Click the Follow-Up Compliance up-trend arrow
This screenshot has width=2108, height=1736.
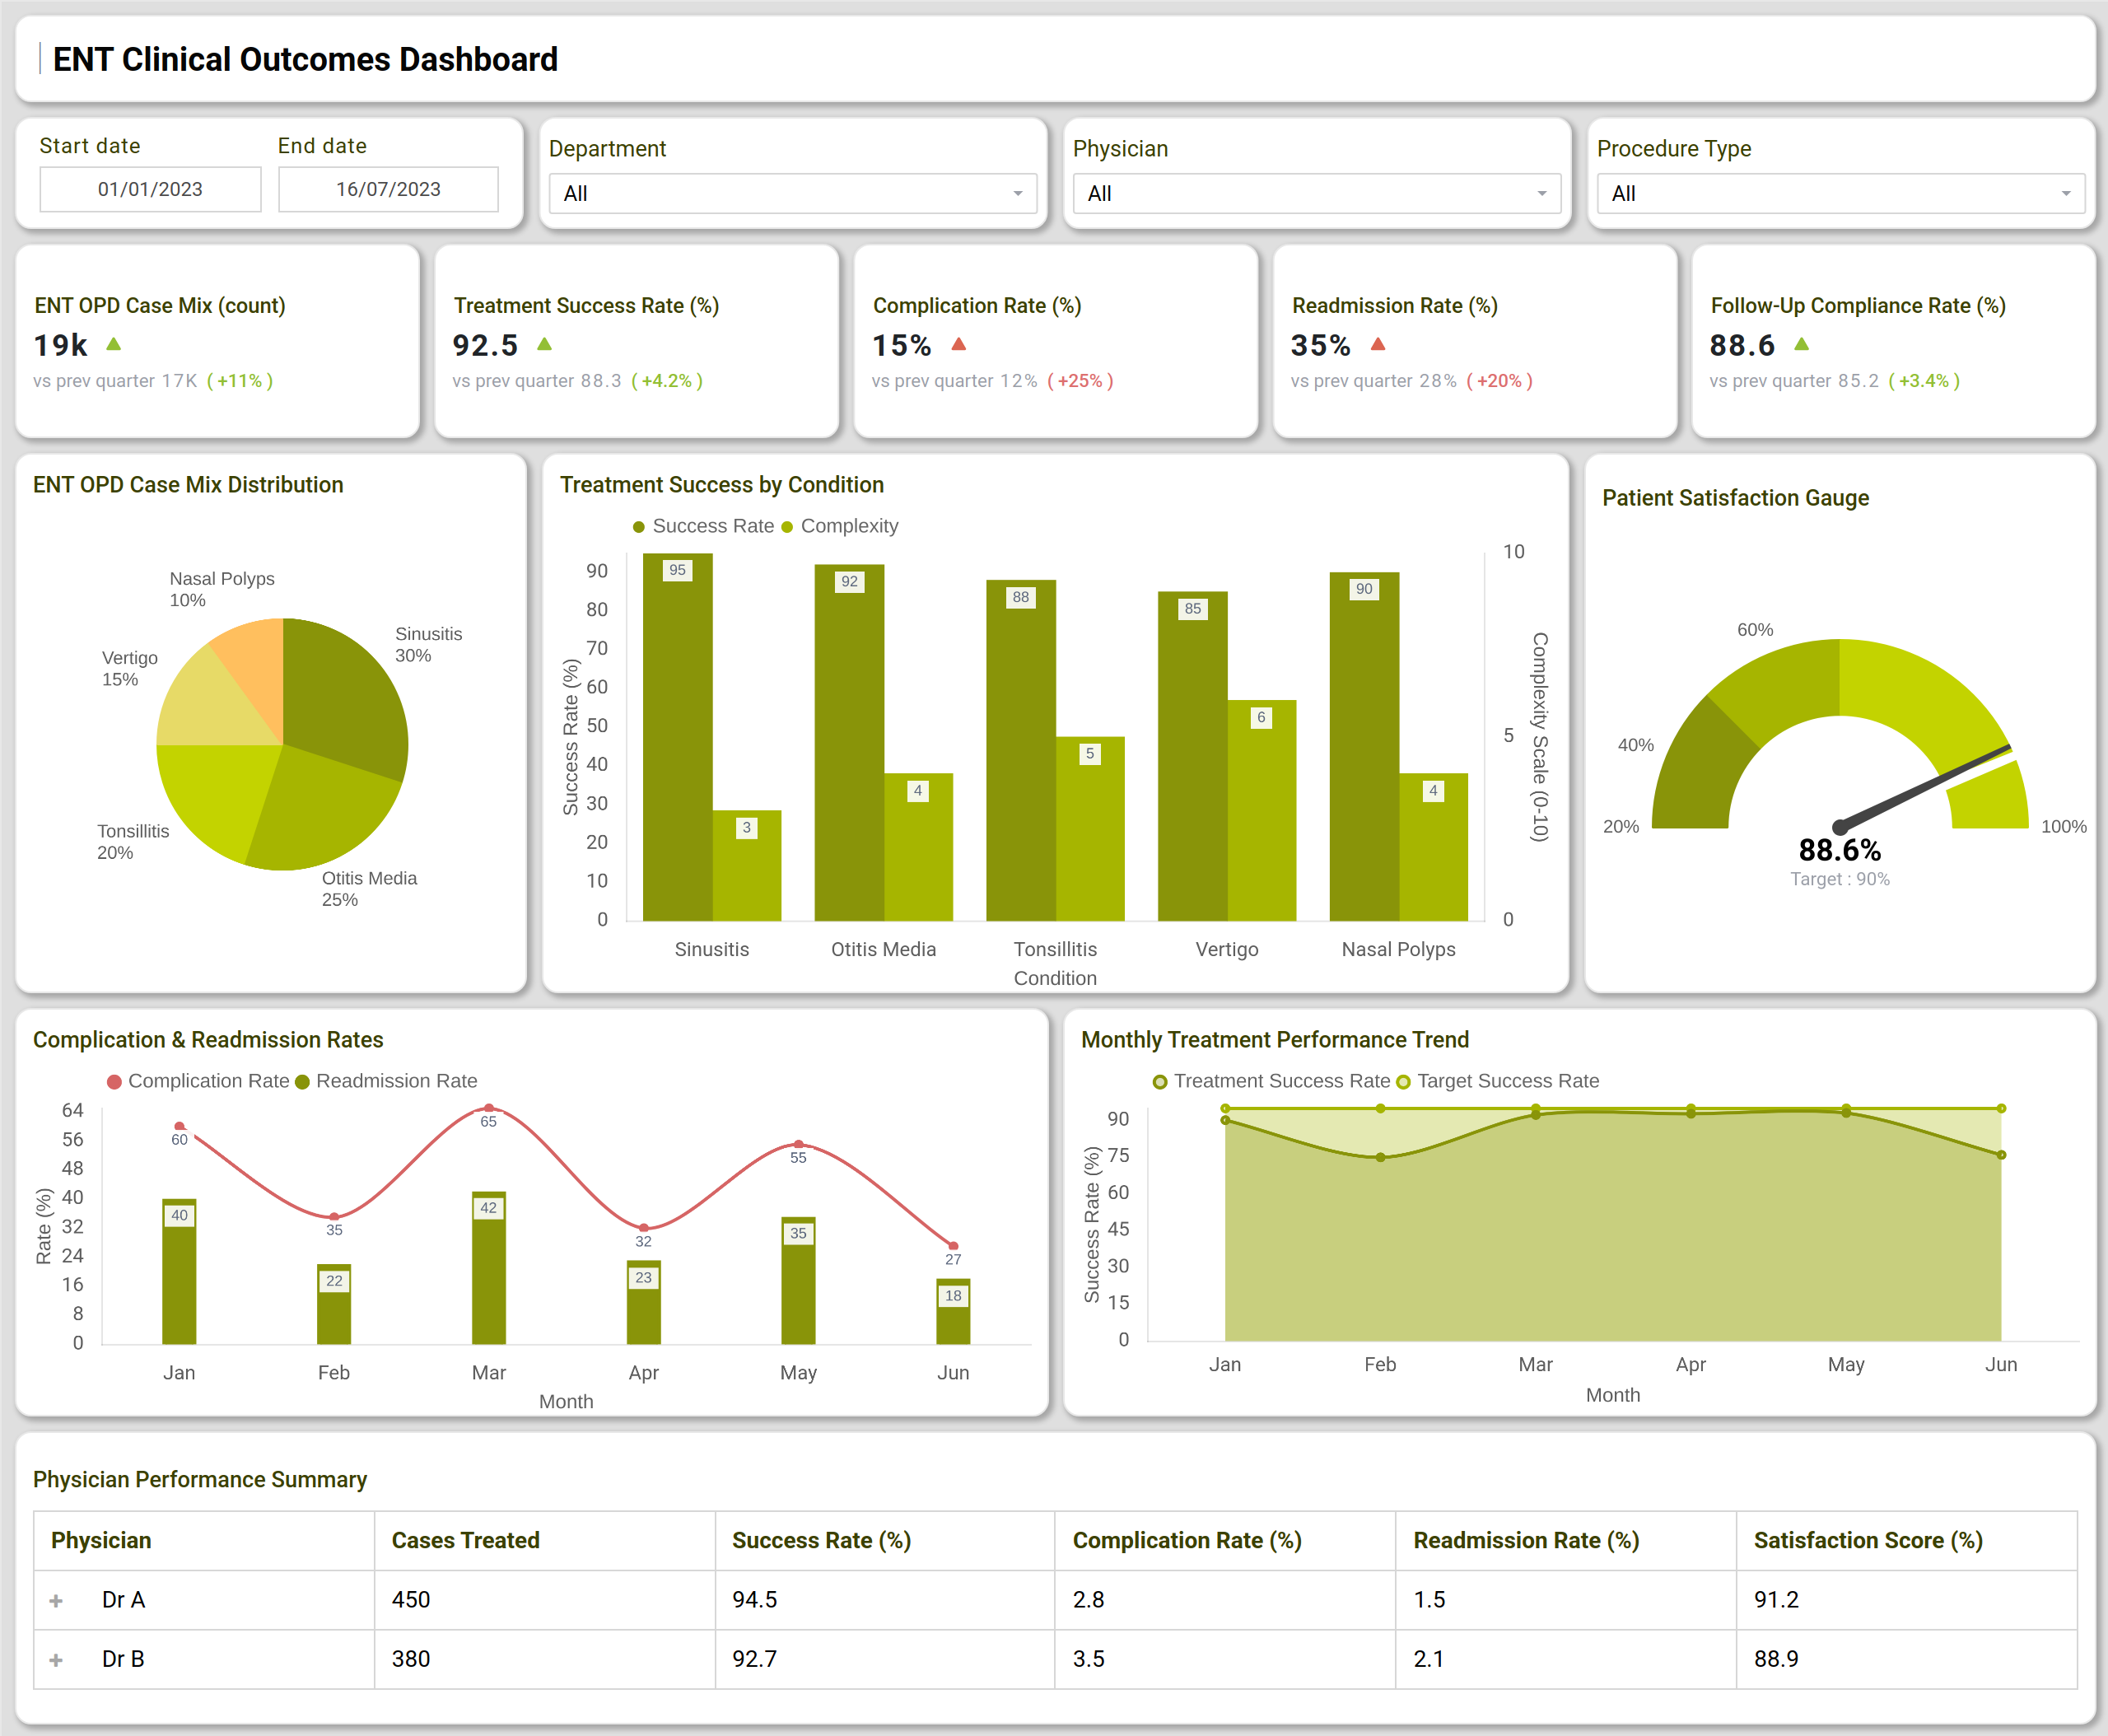(1802, 344)
